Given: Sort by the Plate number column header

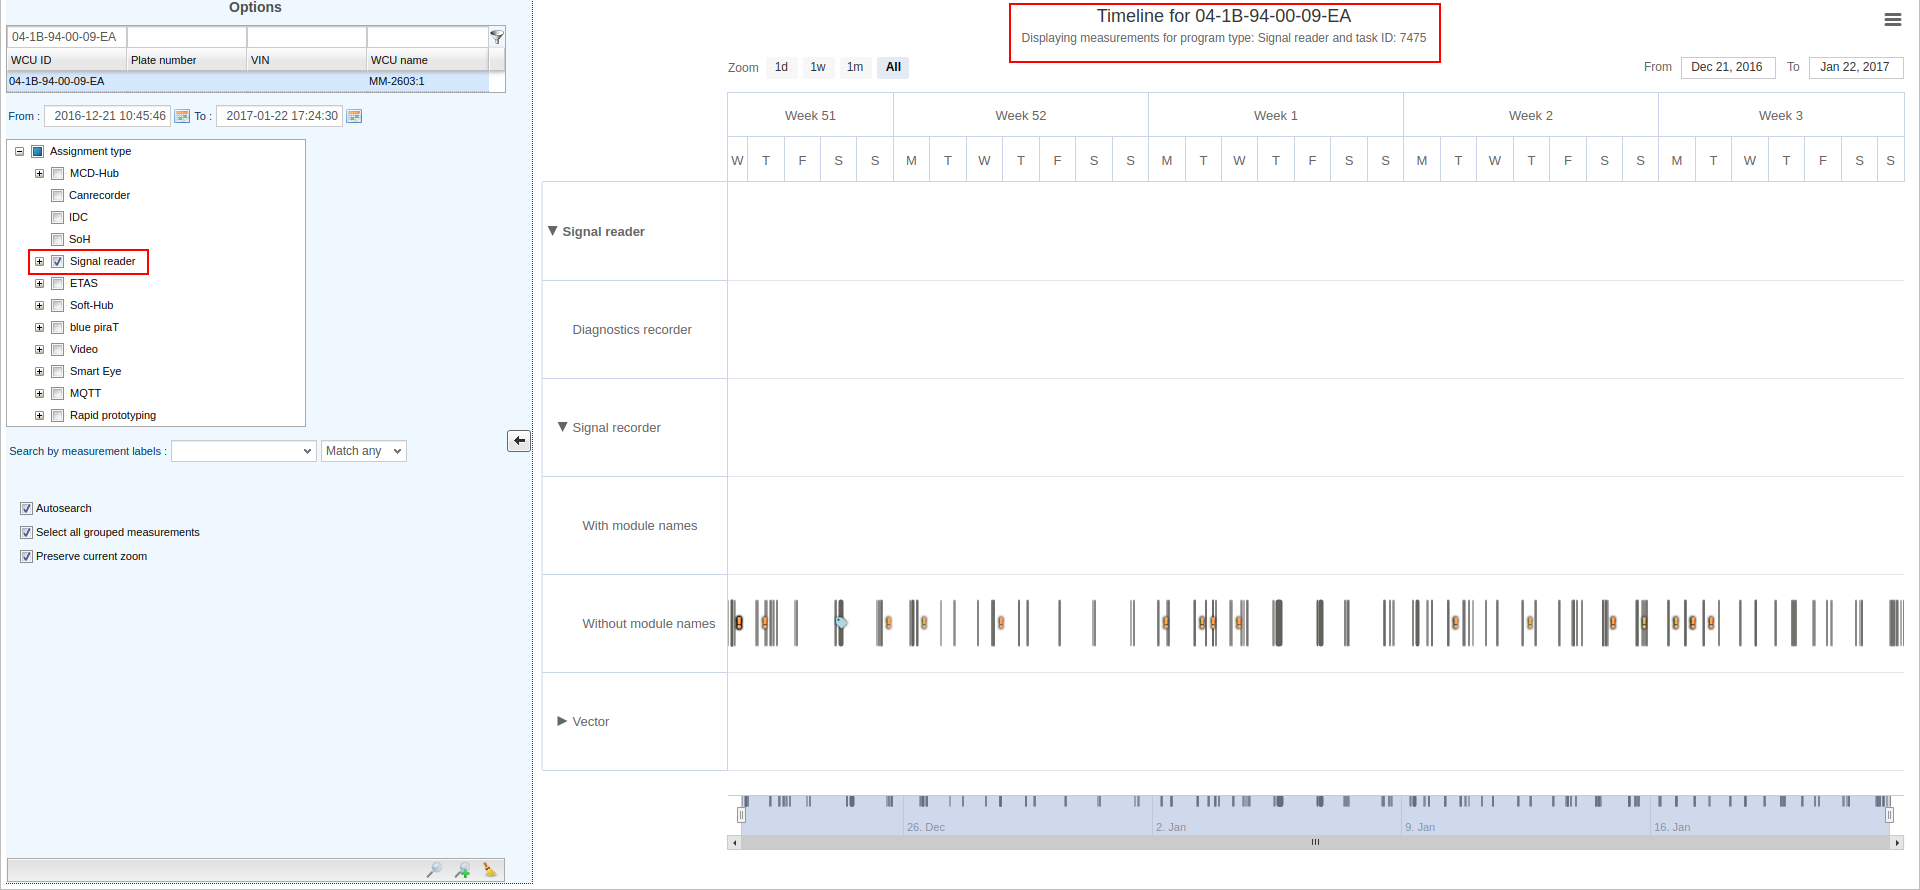Looking at the screenshot, I should tap(186, 60).
